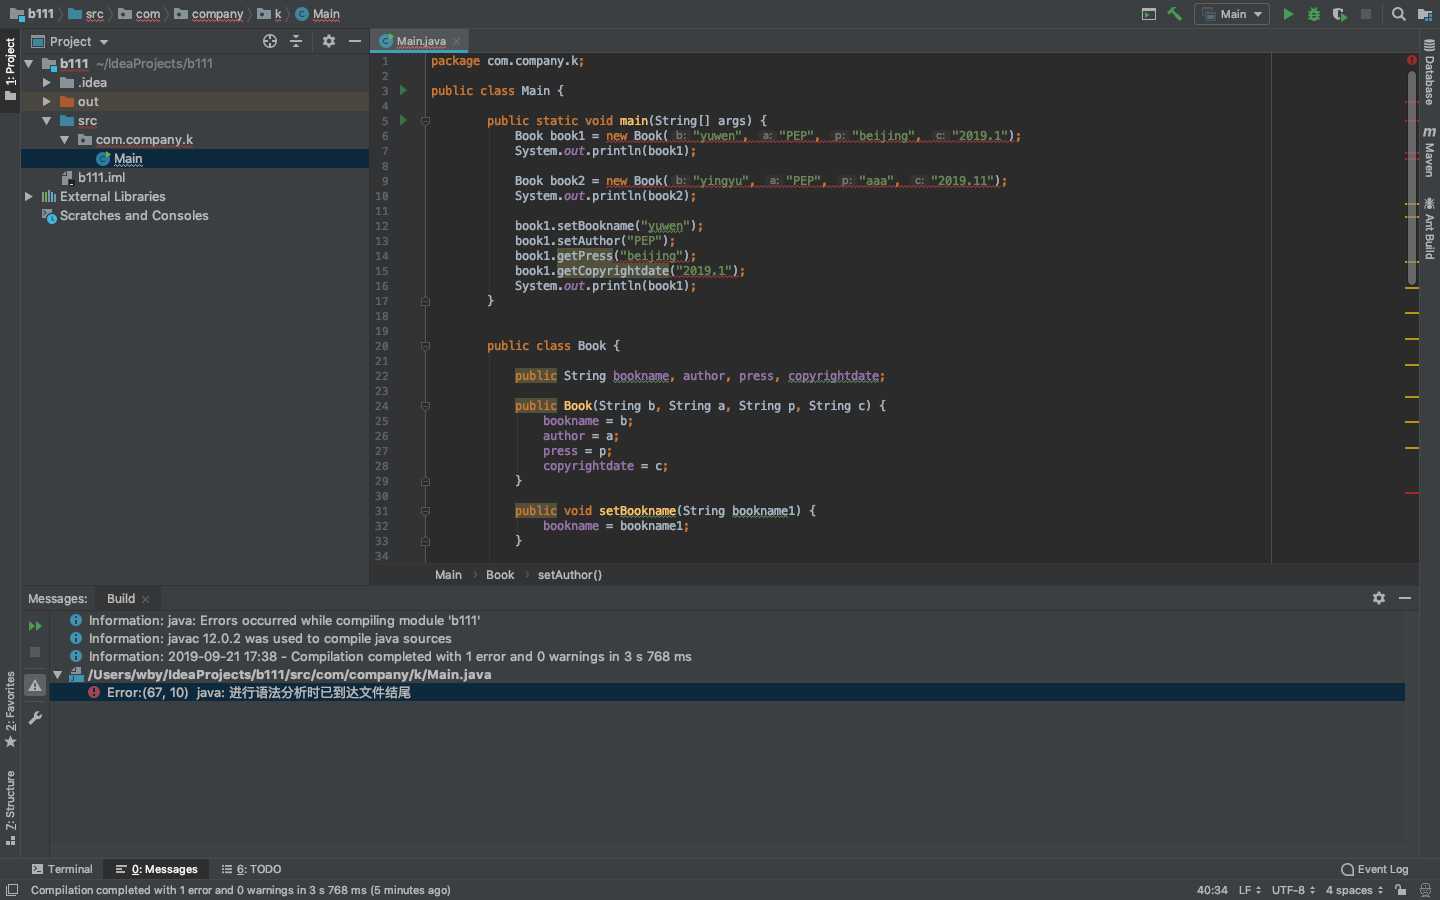Open the Database side panel

(1429, 73)
